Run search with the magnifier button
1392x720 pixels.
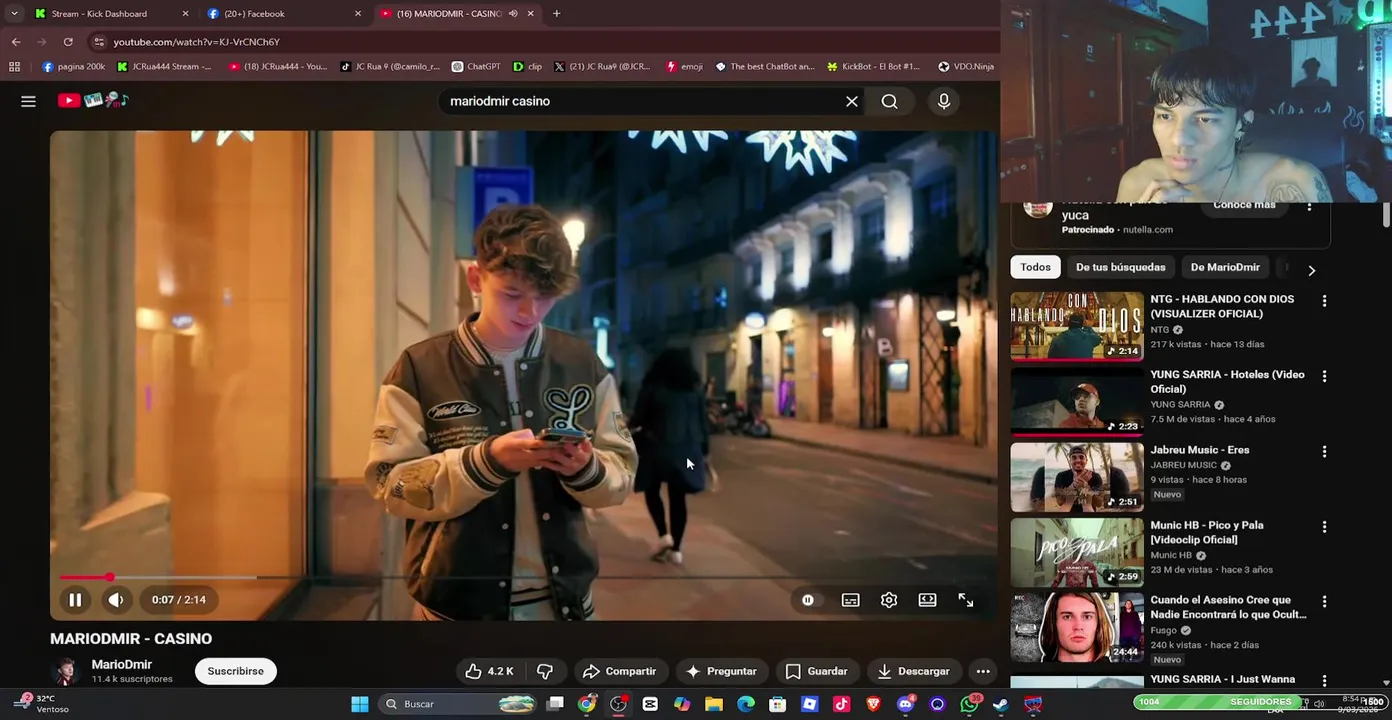(x=889, y=101)
